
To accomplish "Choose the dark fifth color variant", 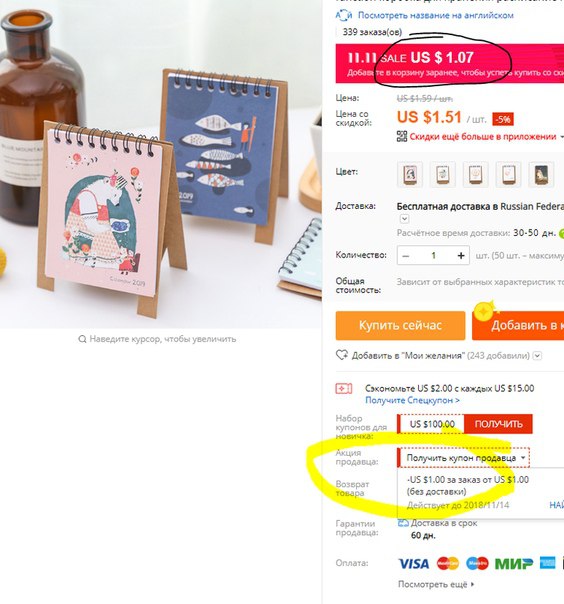I will point(541,174).
